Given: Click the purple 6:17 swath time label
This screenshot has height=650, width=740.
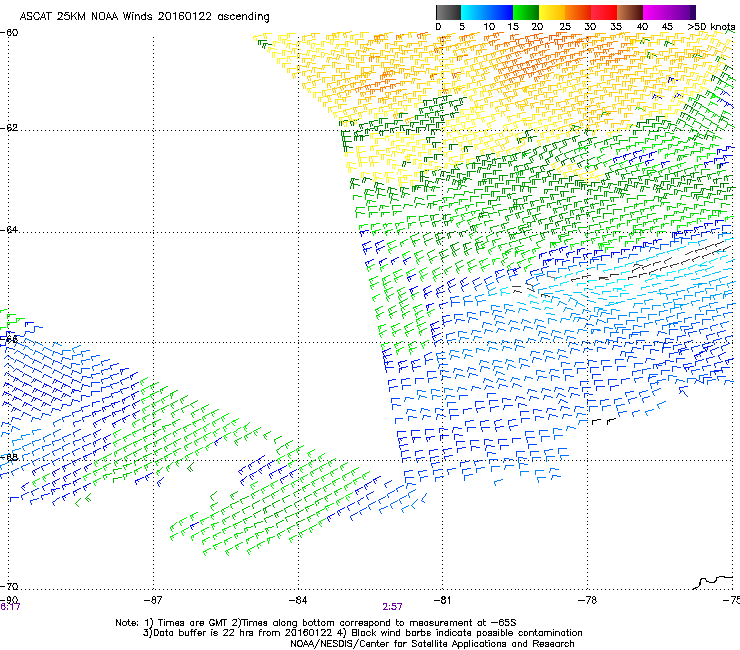Looking at the screenshot, I should pyautogui.click(x=10, y=607).
